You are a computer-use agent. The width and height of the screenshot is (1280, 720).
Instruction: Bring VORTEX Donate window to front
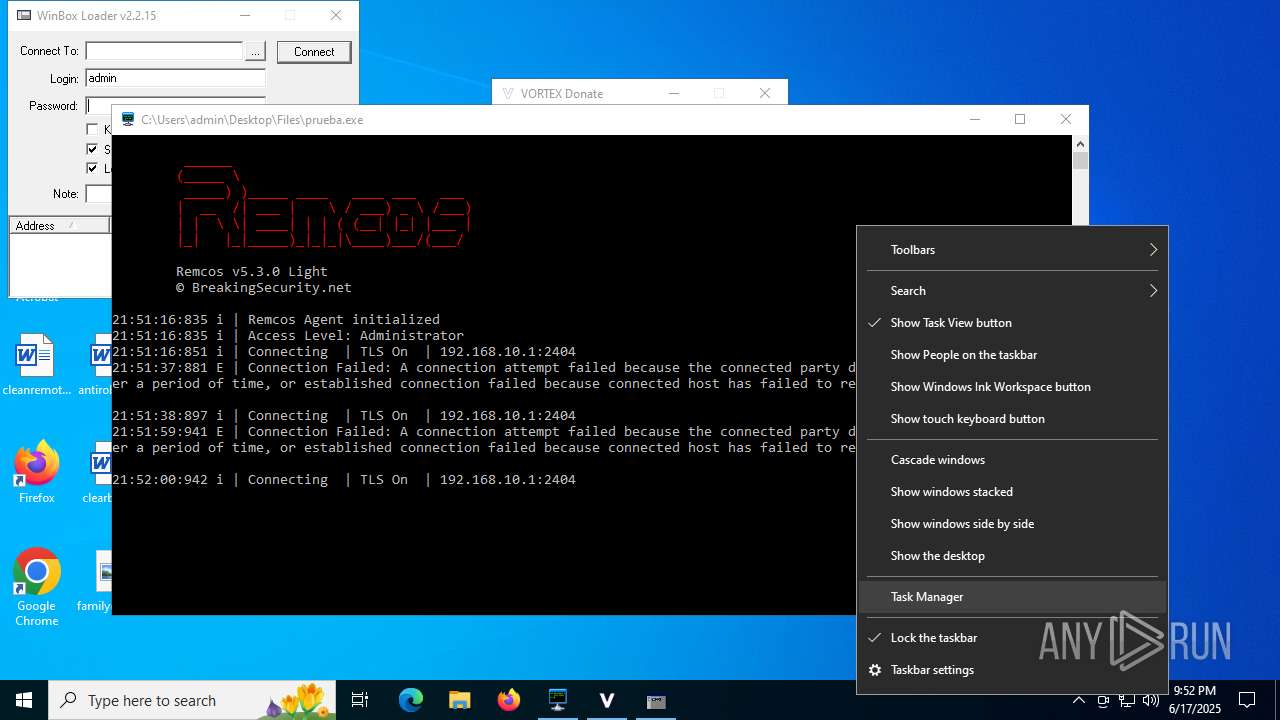(x=562, y=94)
